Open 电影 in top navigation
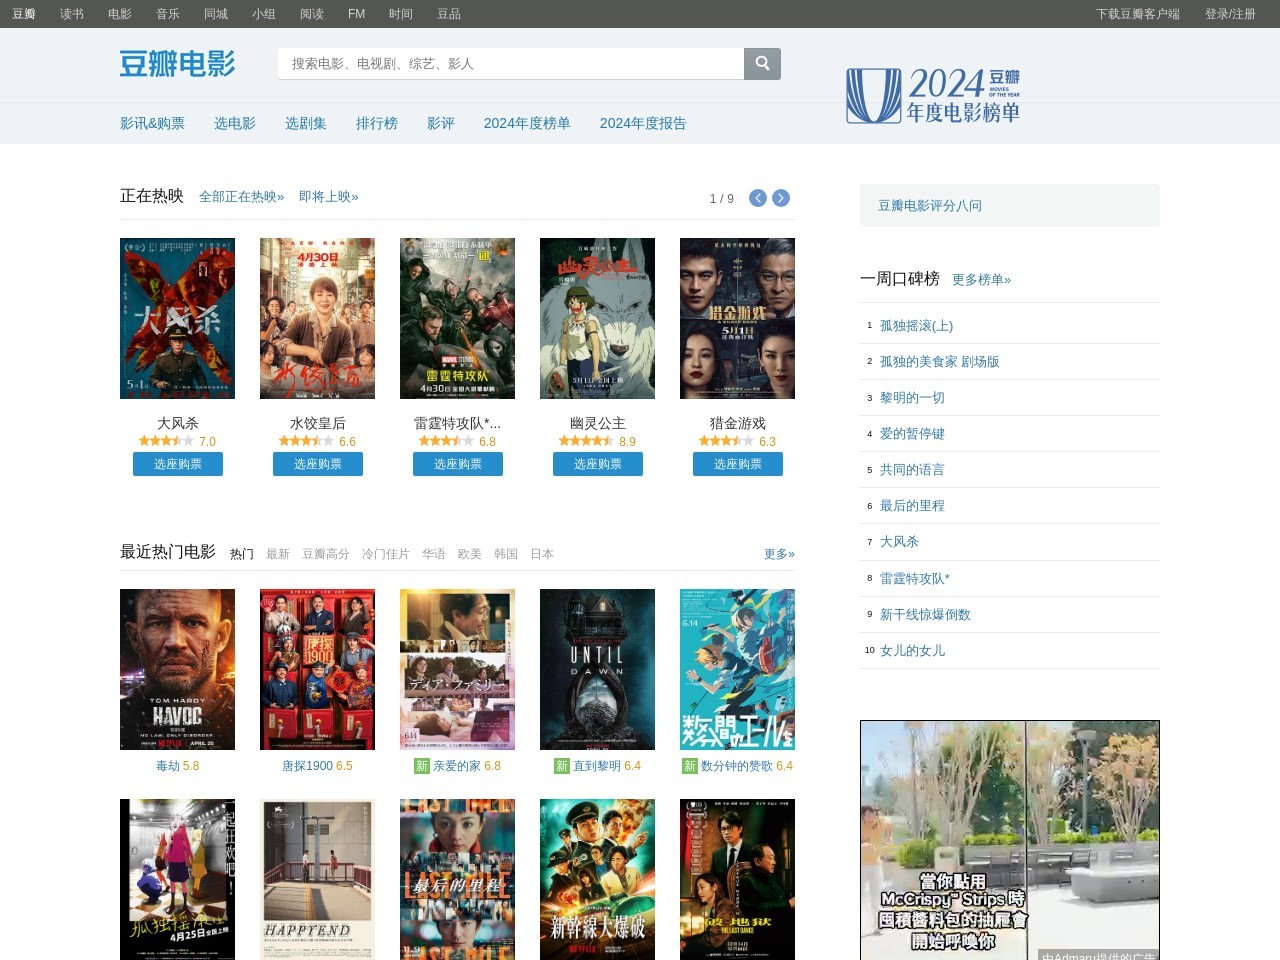The height and width of the screenshot is (960, 1280). 120,14
